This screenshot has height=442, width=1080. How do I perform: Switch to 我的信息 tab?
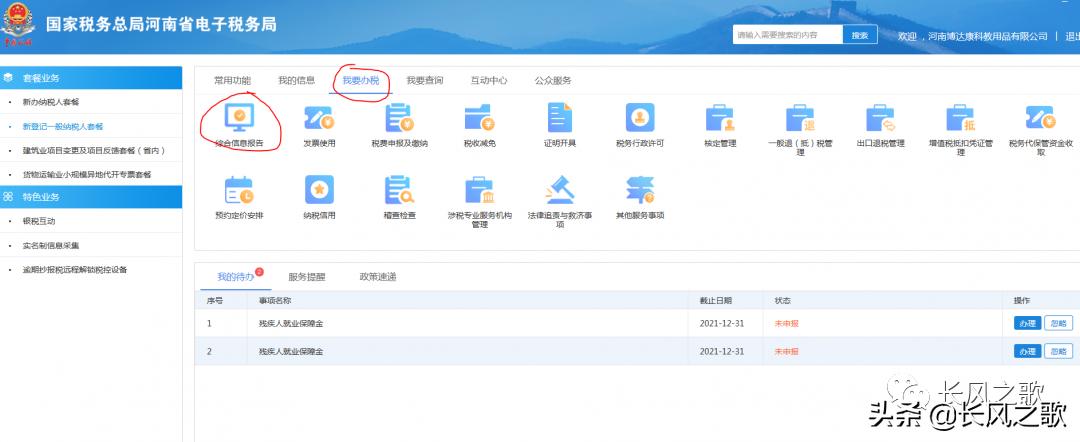pyautogui.click(x=296, y=81)
